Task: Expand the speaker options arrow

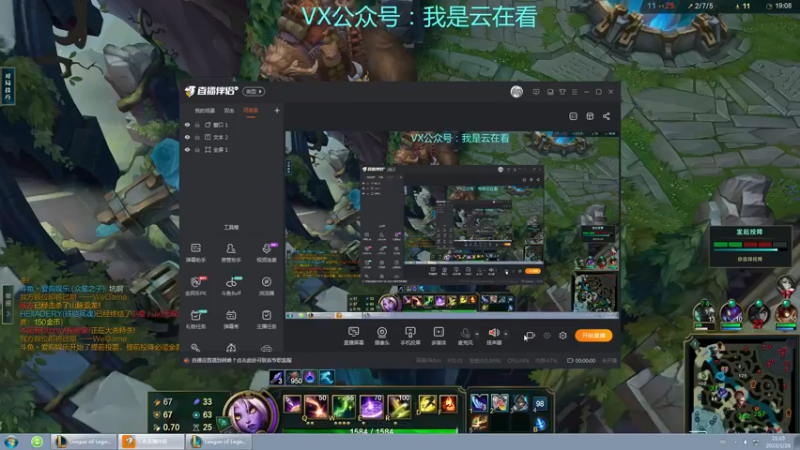Action: [506, 334]
